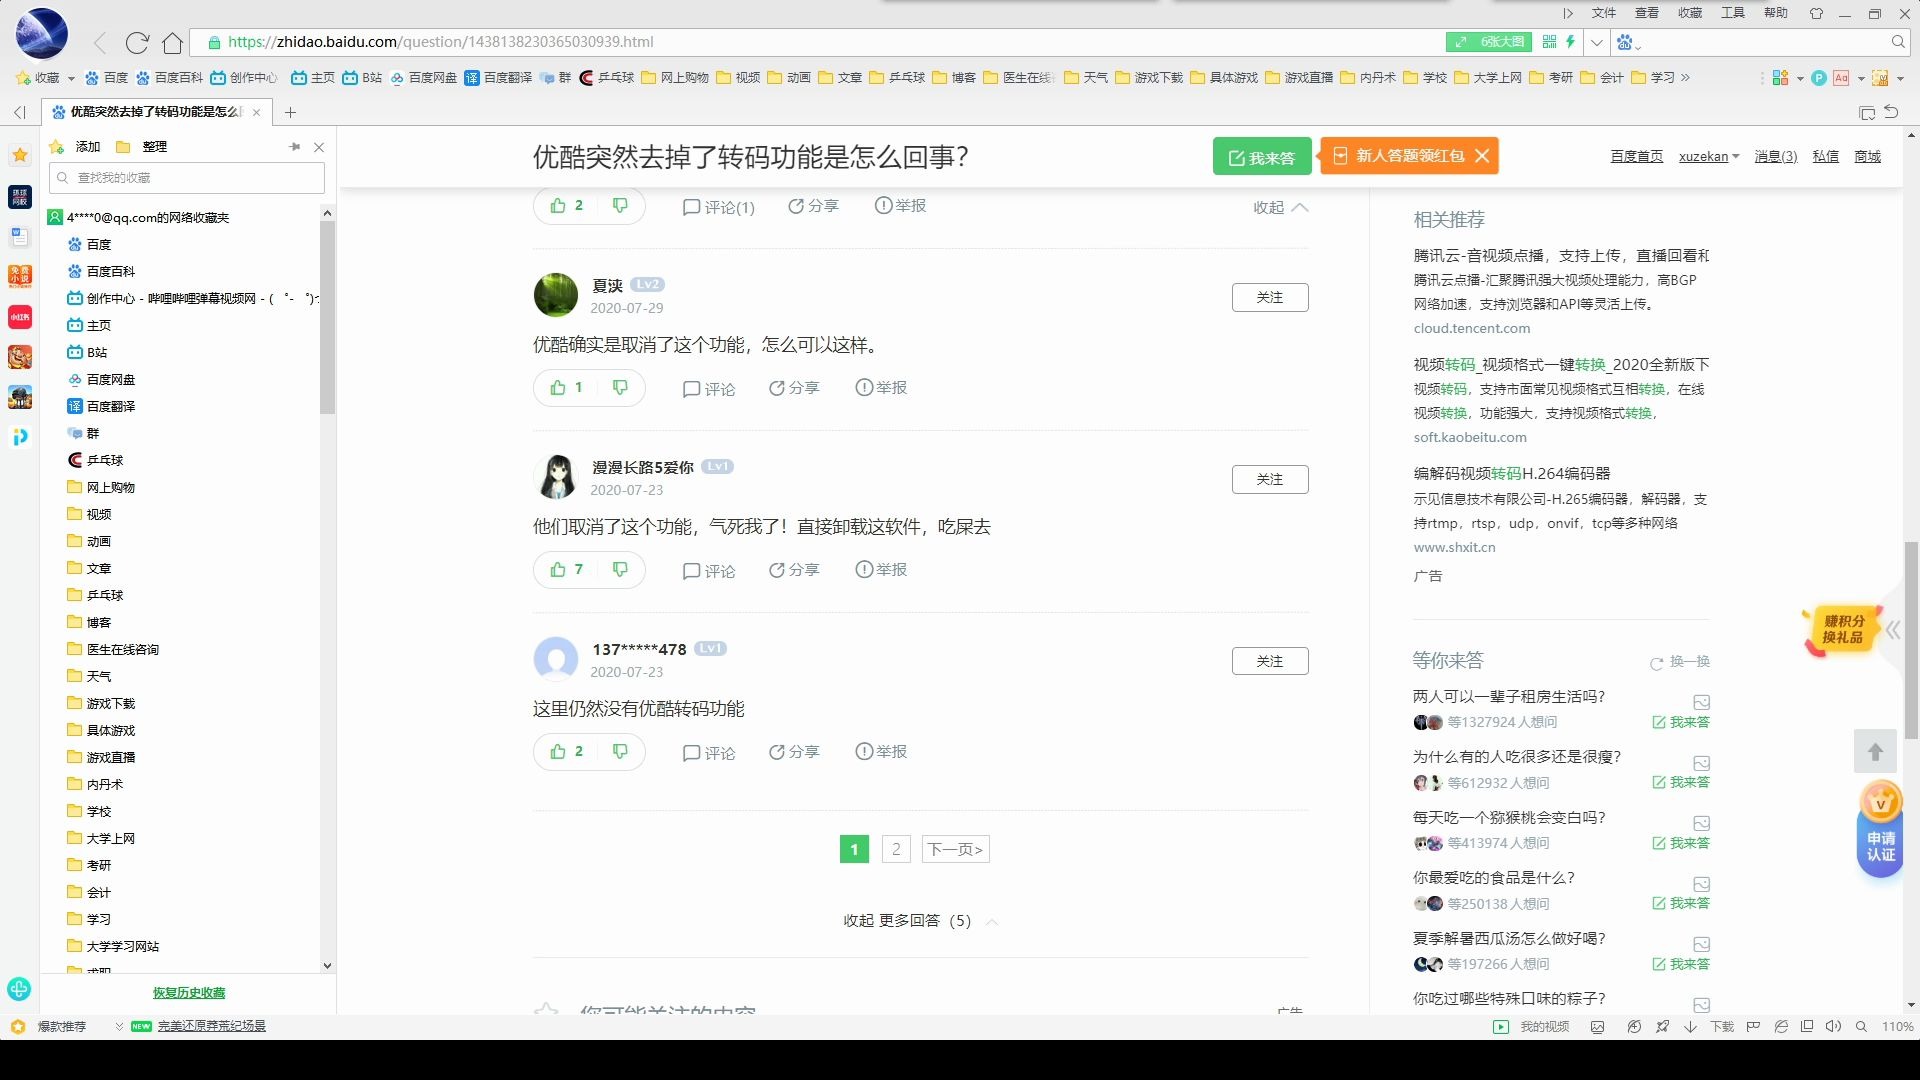Open 赚积分换礼品 promo
This screenshot has width=1920, height=1080.
tap(1842, 630)
